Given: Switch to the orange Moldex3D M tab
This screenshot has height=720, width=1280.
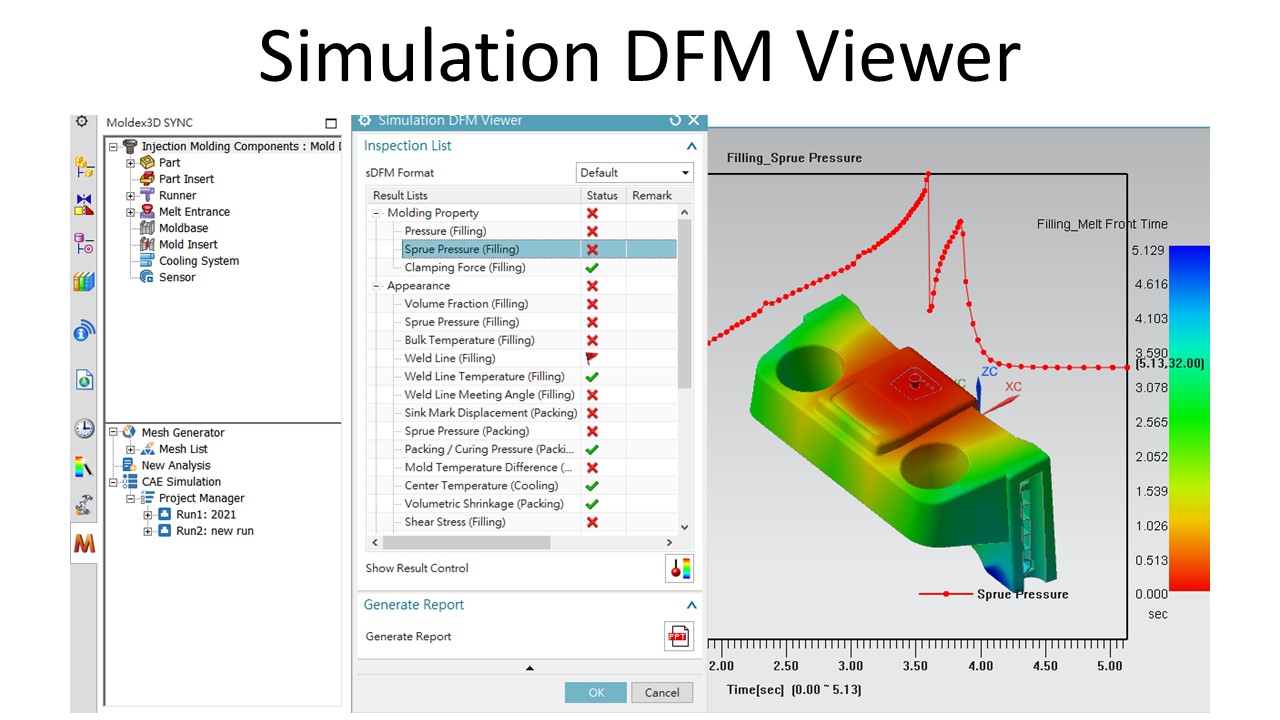Looking at the screenshot, I should 84,544.
